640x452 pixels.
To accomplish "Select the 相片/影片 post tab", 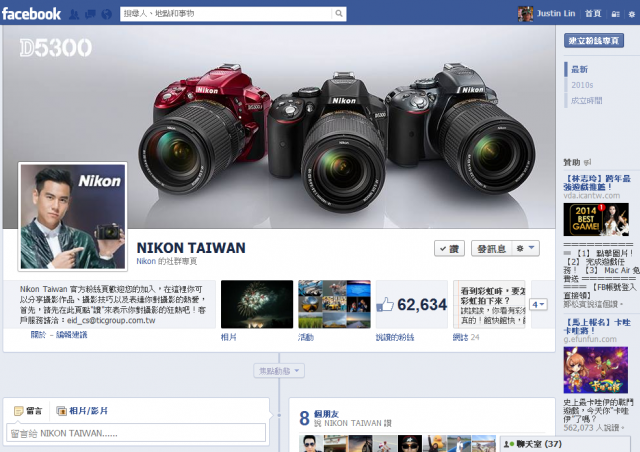I will tap(82, 411).
